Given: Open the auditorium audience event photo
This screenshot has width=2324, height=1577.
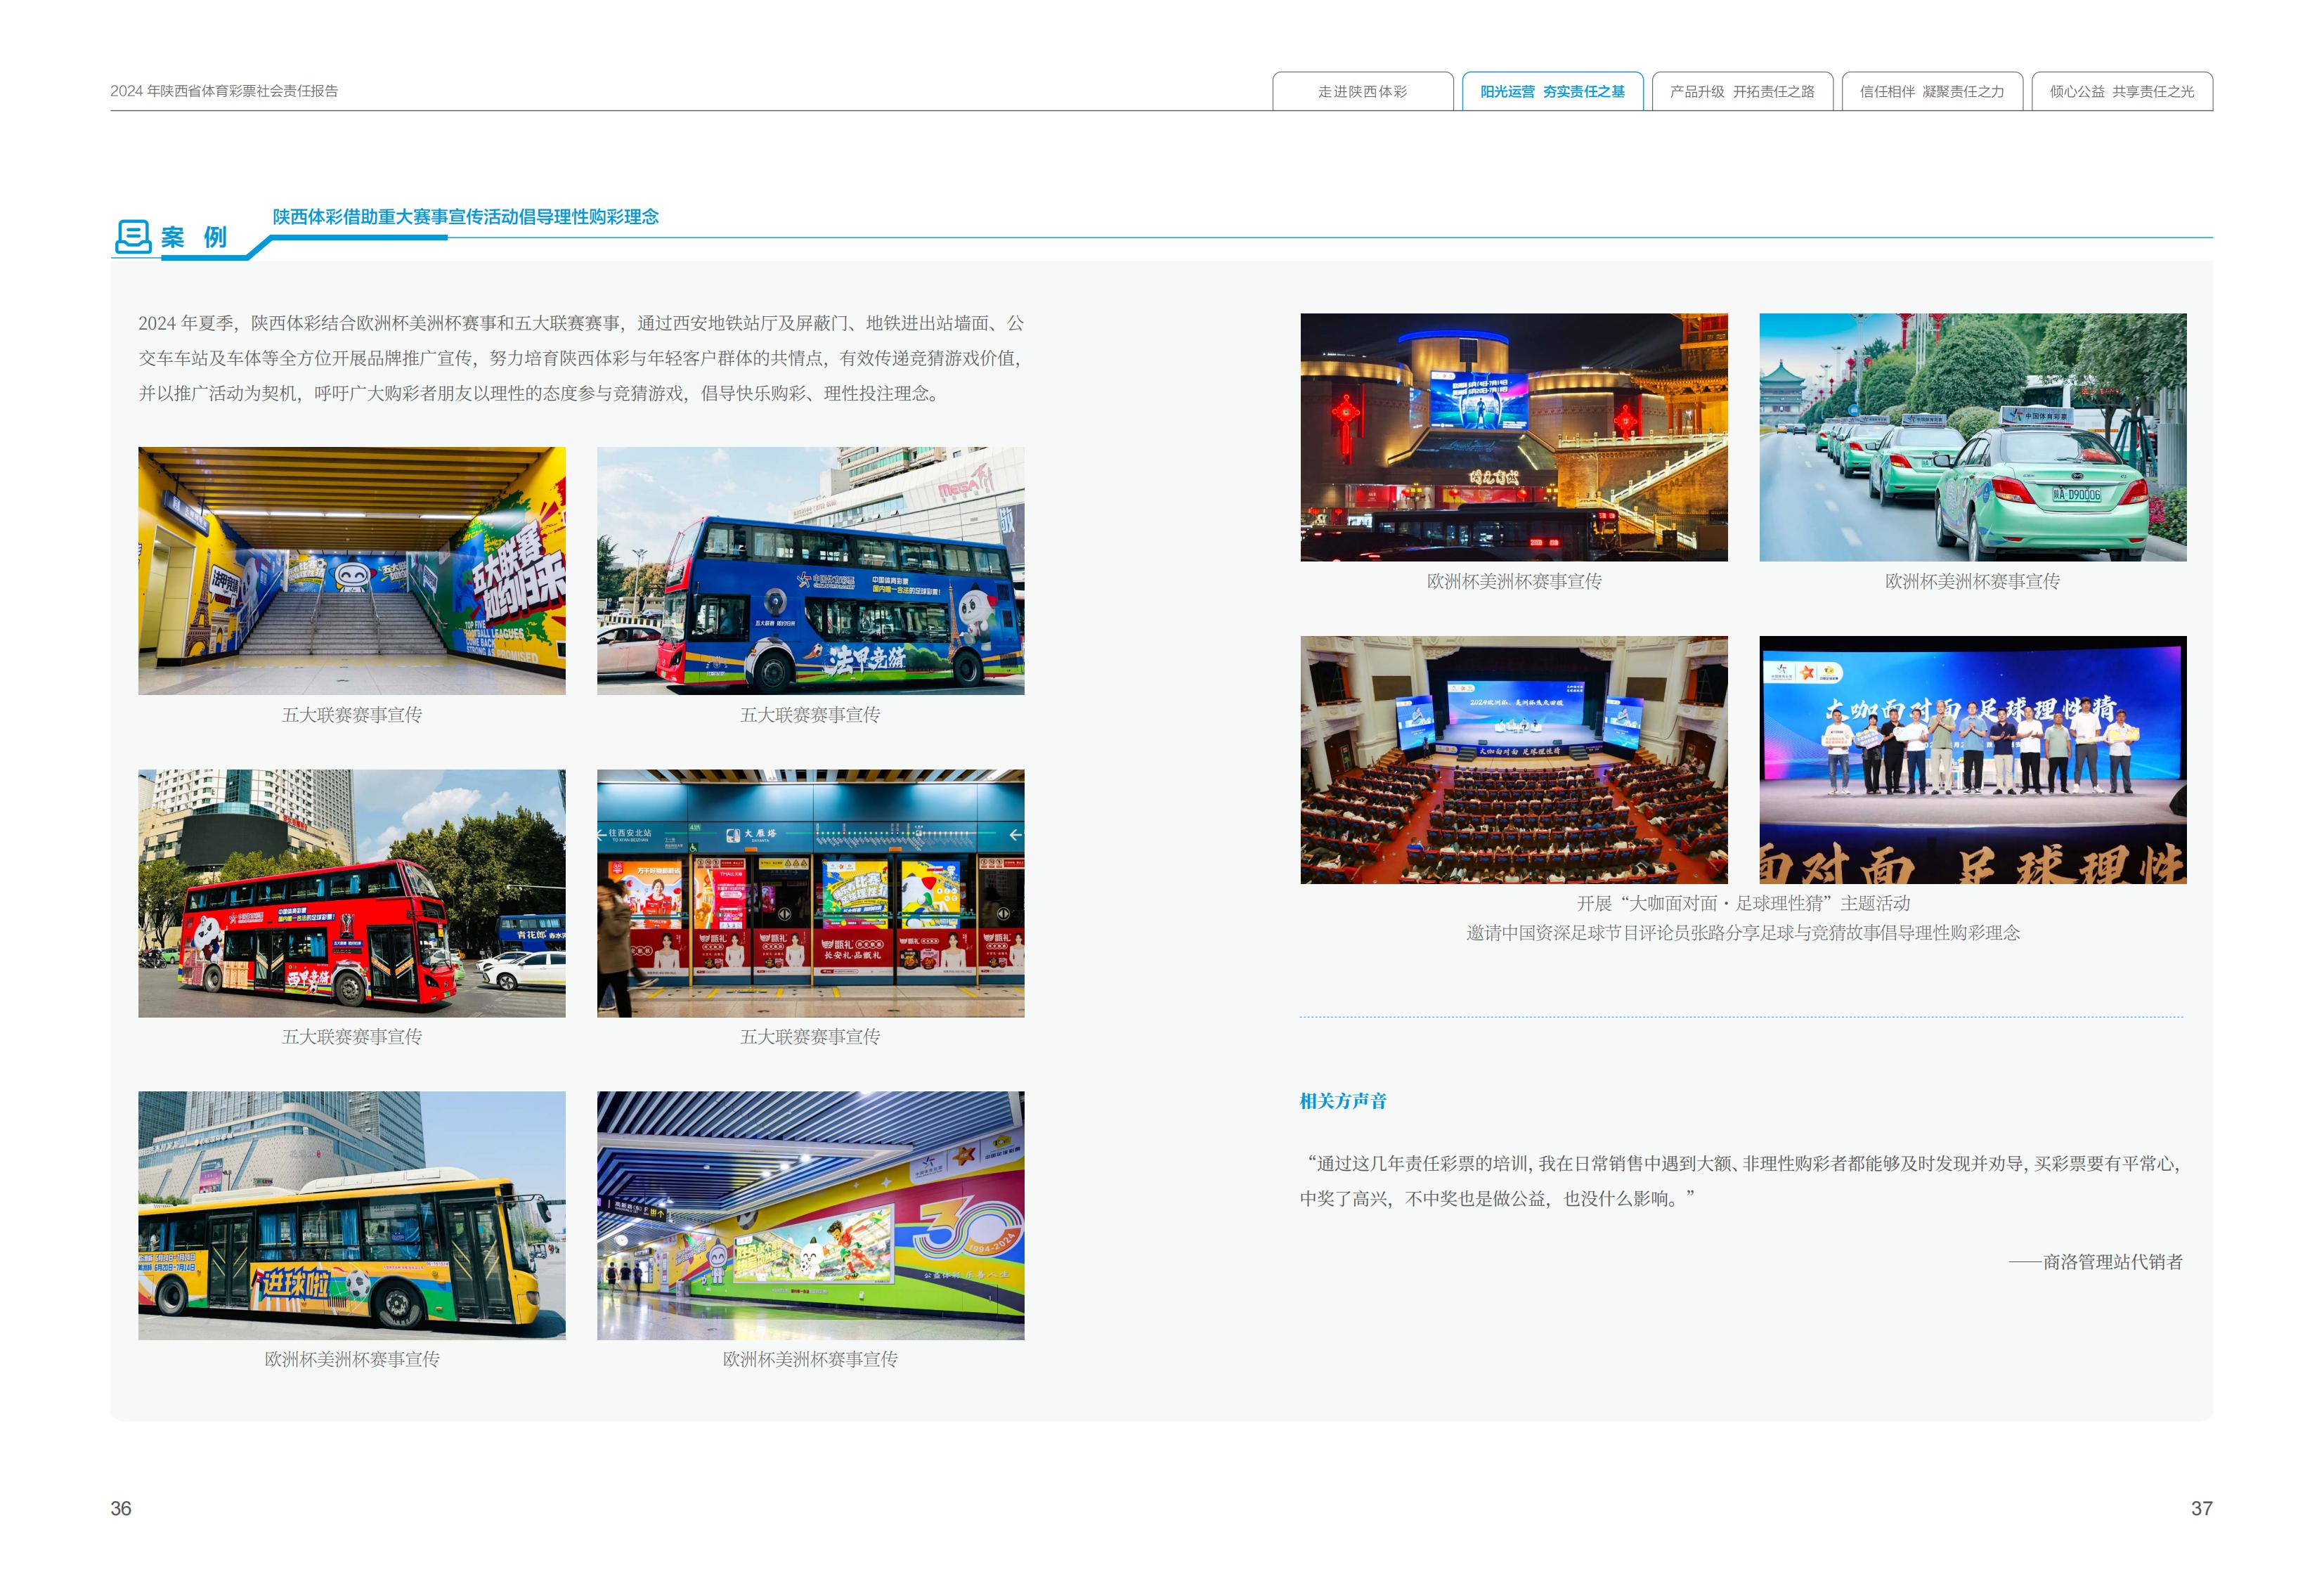Looking at the screenshot, I should click(1514, 760).
